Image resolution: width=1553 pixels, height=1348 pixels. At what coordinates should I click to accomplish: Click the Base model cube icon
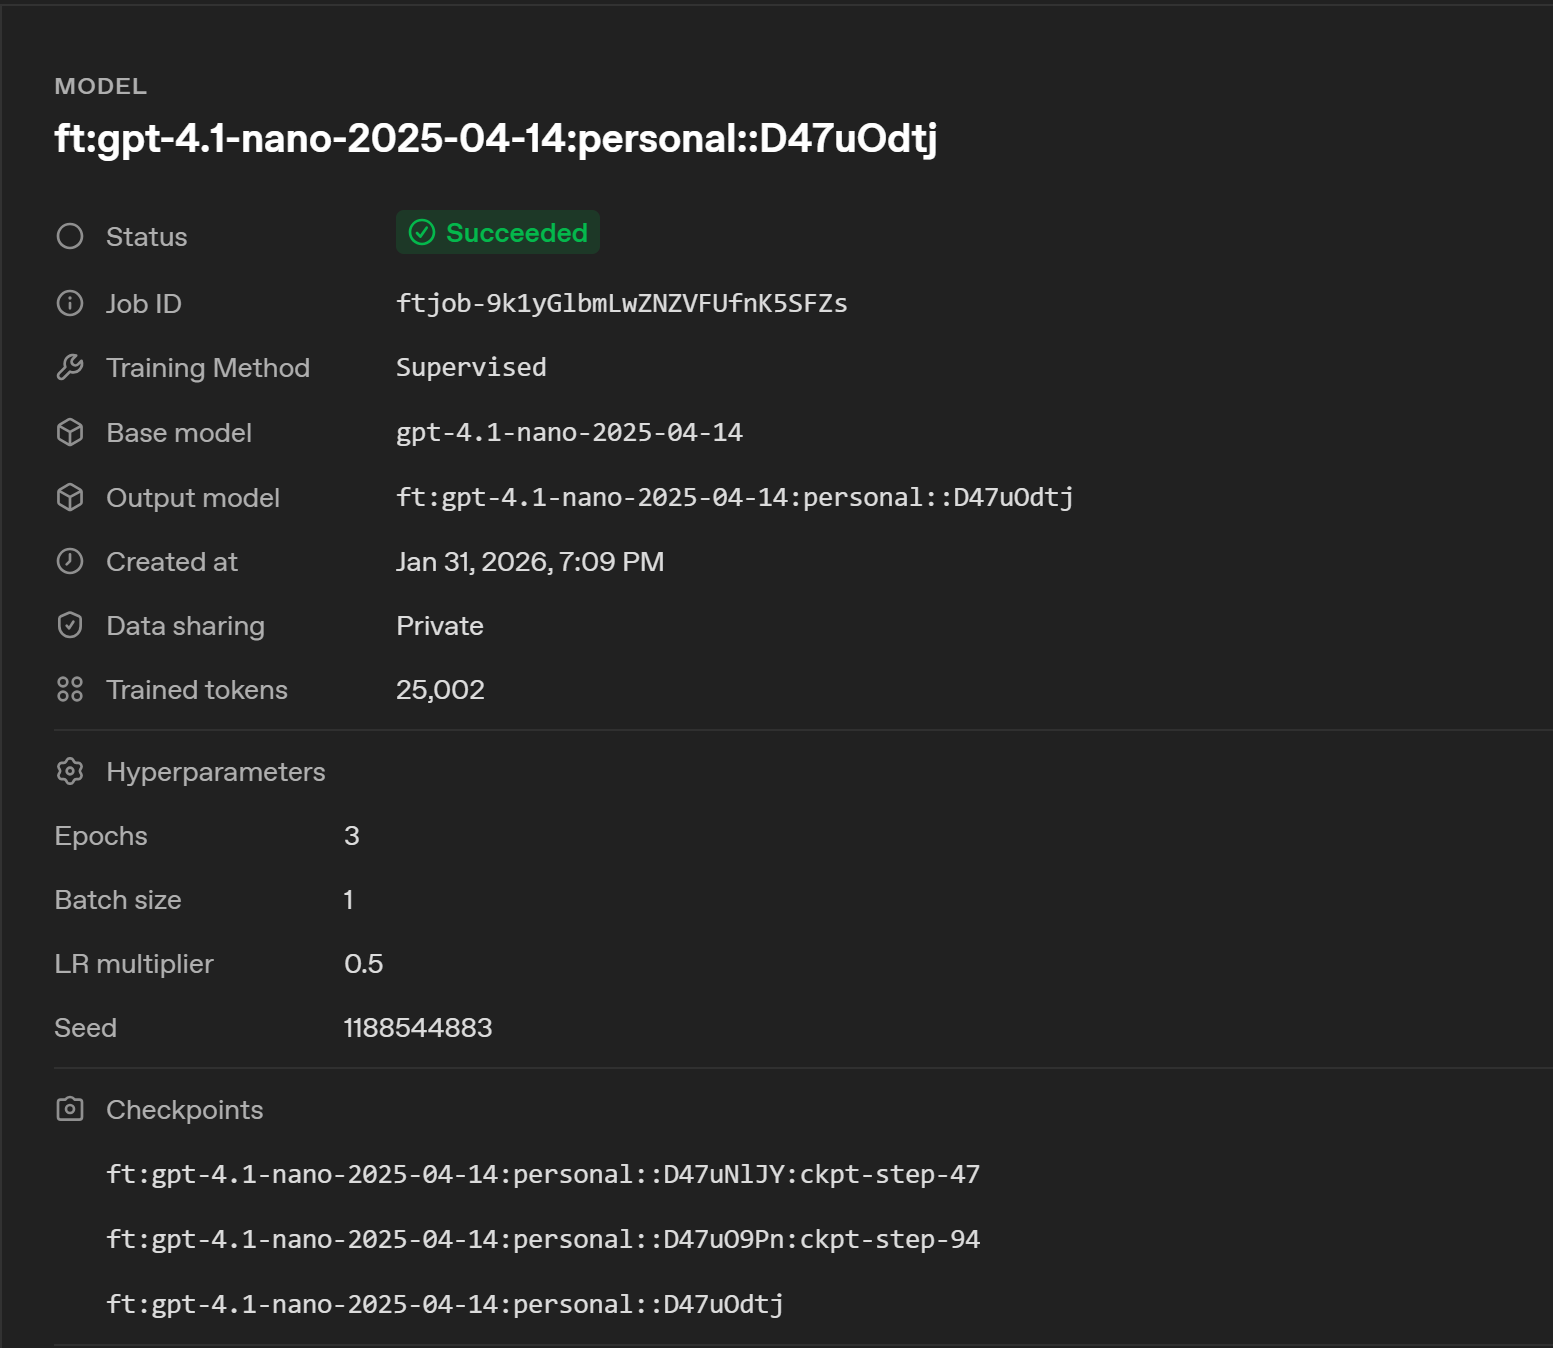click(70, 432)
